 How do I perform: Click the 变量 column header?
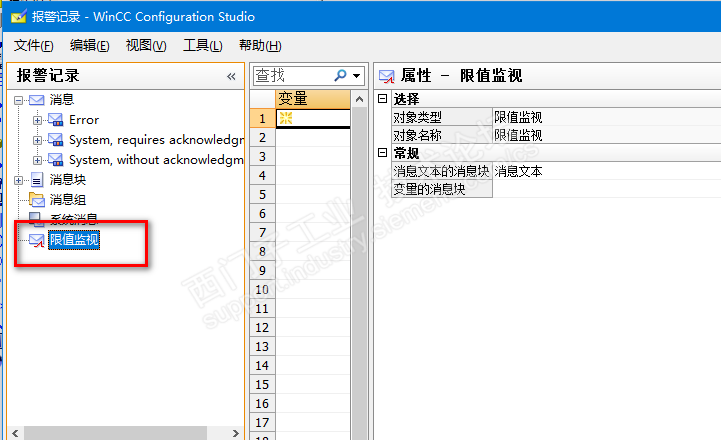pos(313,99)
